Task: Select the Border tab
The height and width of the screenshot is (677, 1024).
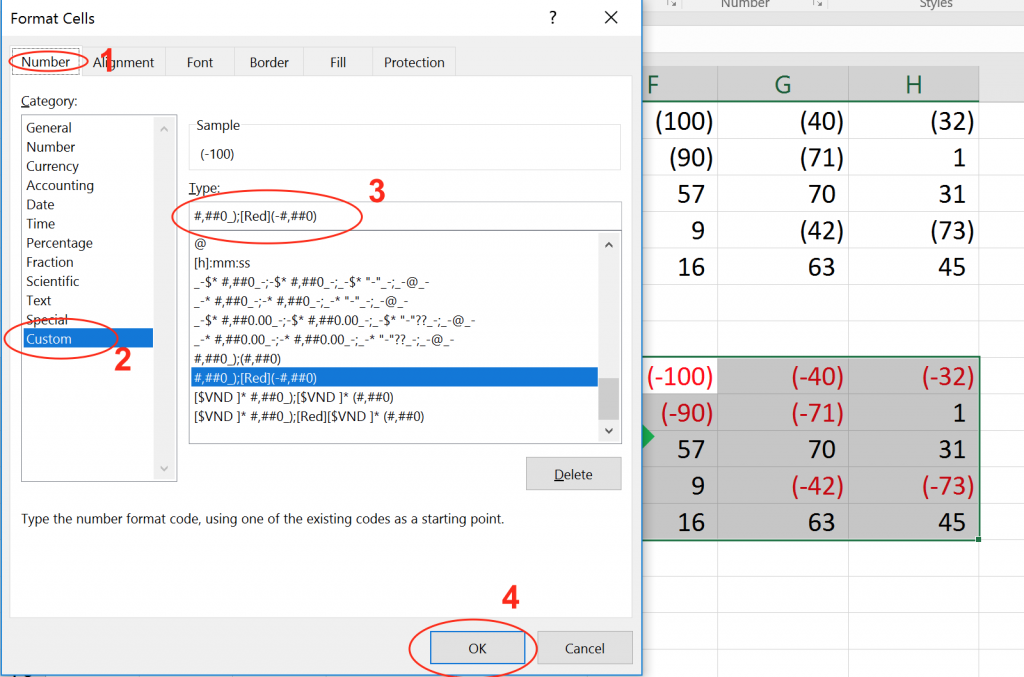Action: [x=268, y=61]
